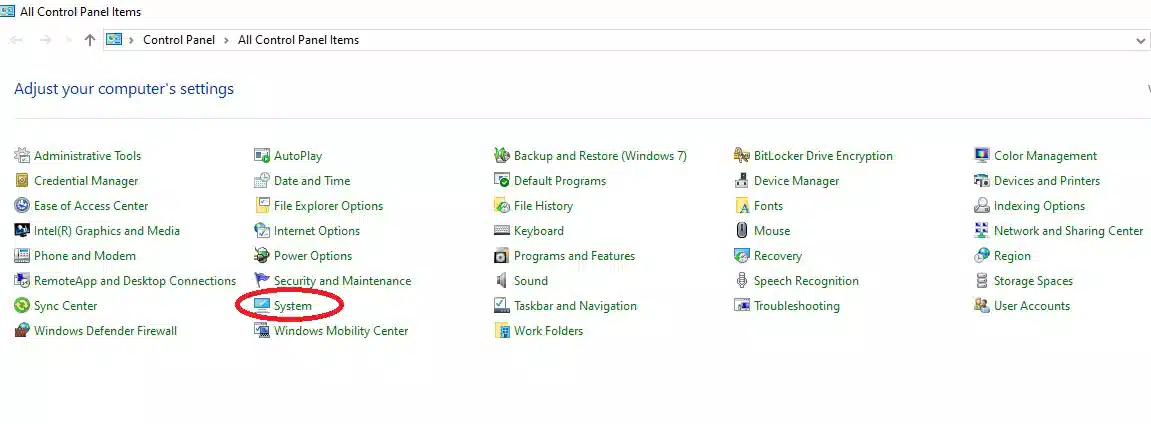Viewport: 1151px width, 424px height.
Task: Click the Mouse icon
Action: (742, 231)
